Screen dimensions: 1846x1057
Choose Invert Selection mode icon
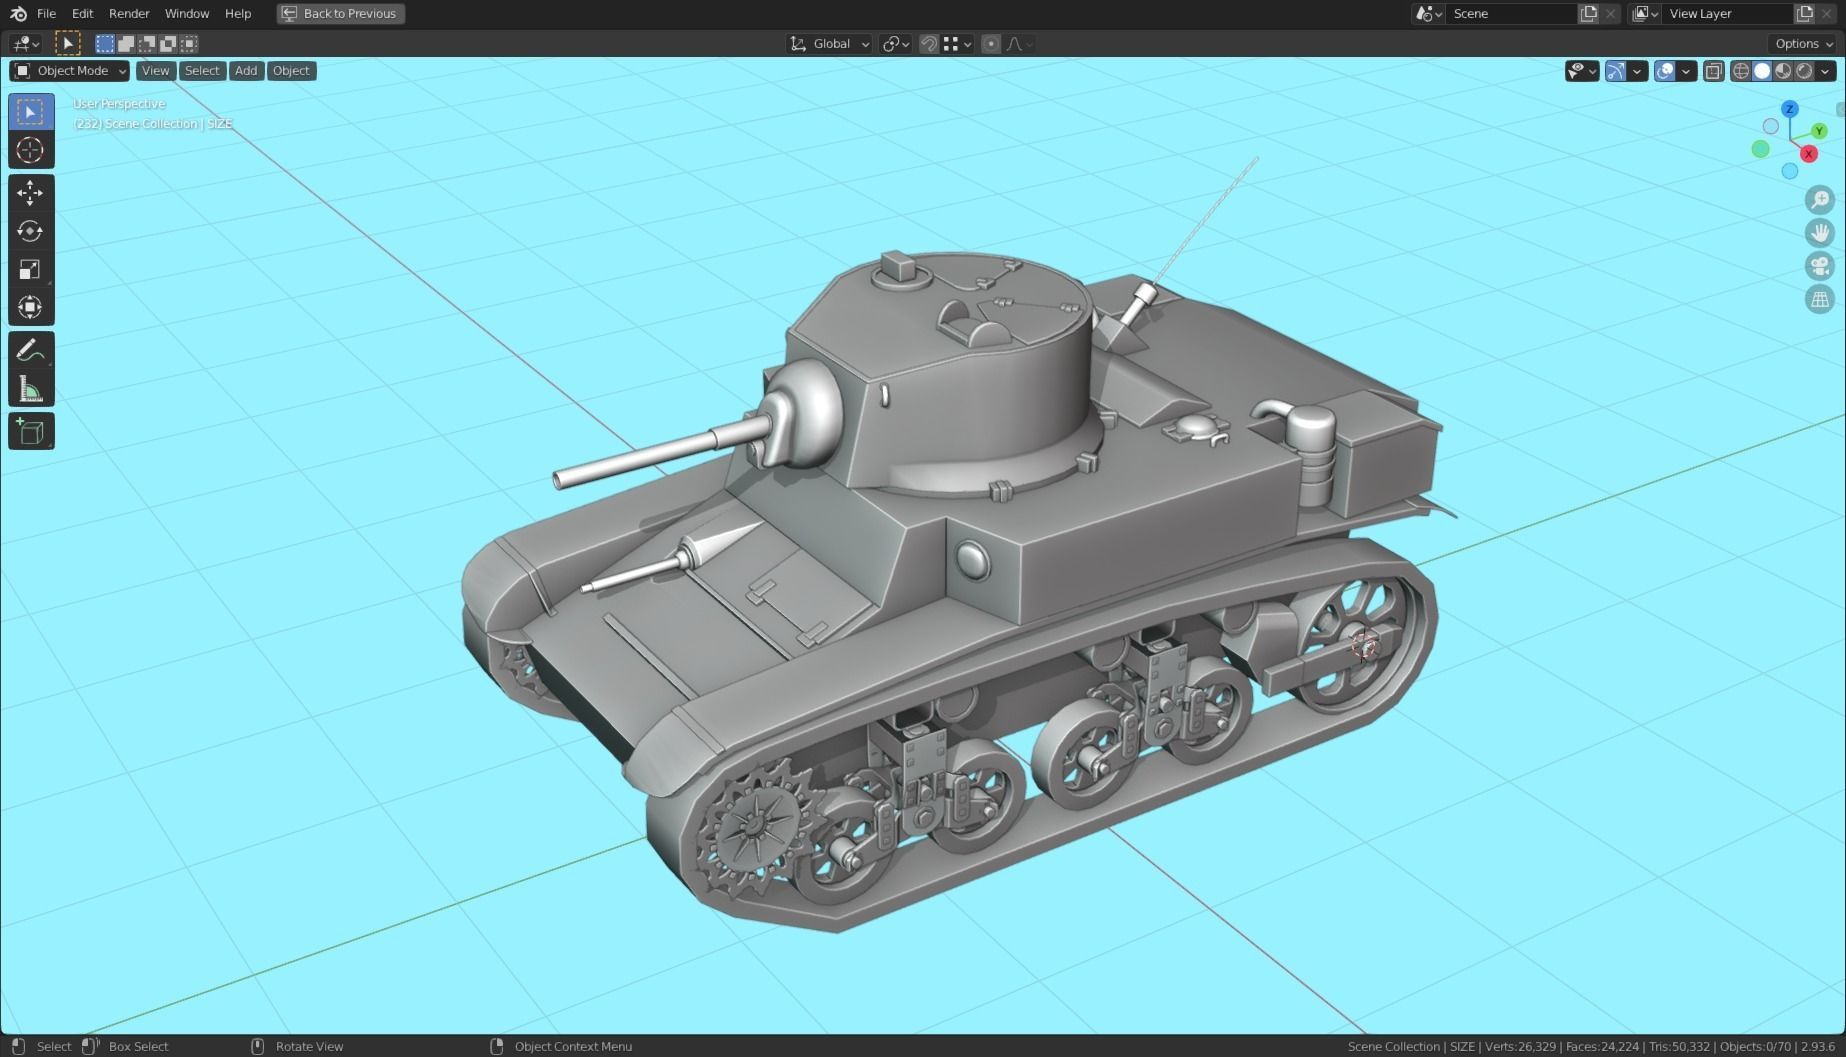168,44
